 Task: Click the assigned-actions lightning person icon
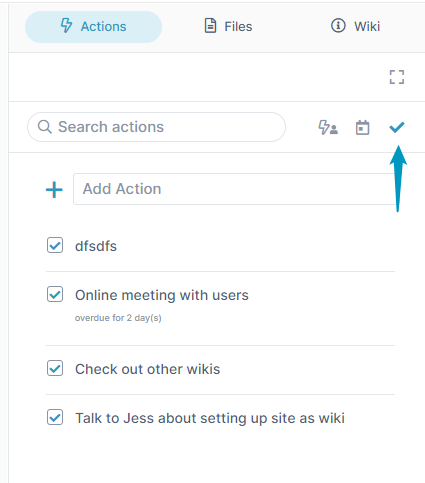(x=328, y=127)
